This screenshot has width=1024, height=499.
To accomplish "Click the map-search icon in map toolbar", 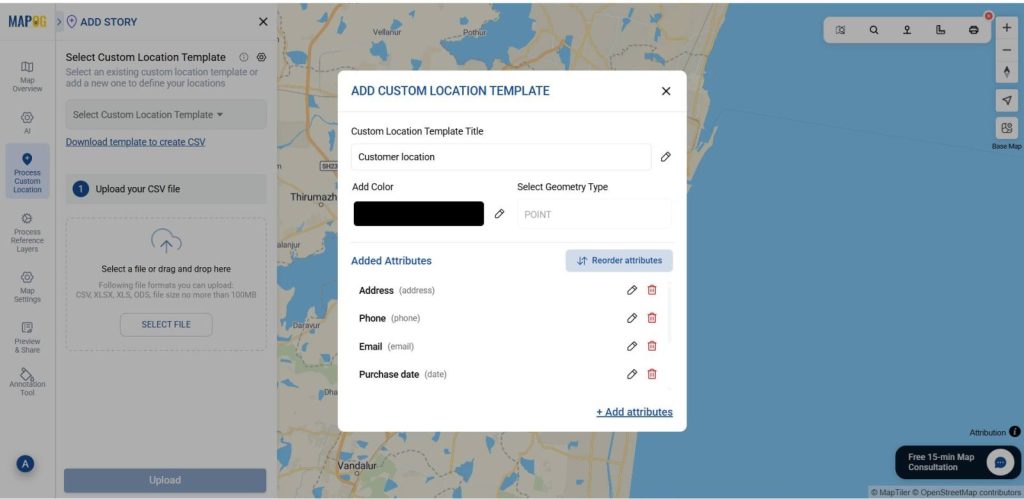I will coord(840,30).
